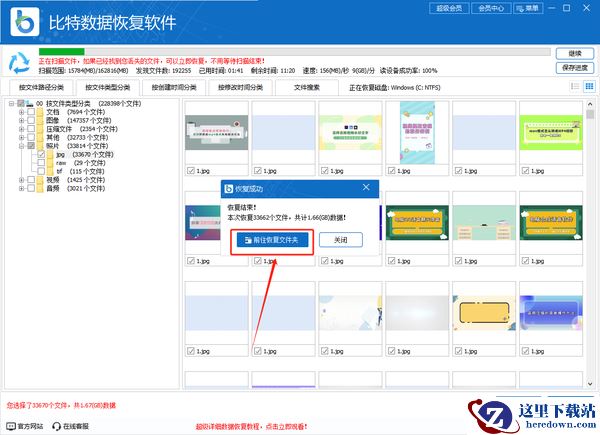Click the 照片 folder icon
The image size is (600, 435).
click(x=40, y=146)
